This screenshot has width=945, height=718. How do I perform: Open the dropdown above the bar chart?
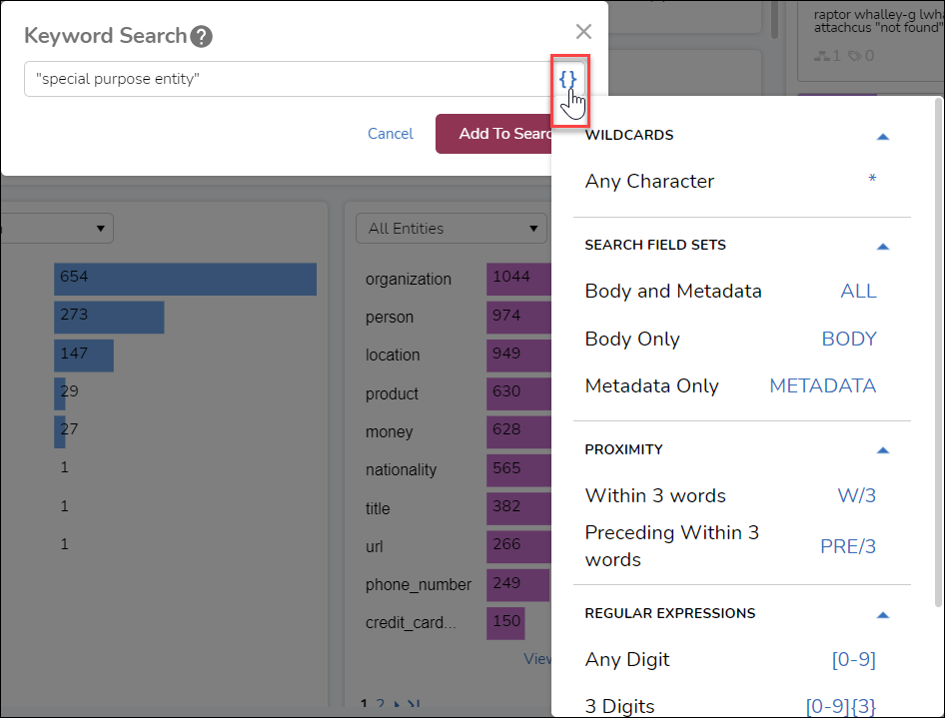[x=55, y=228]
